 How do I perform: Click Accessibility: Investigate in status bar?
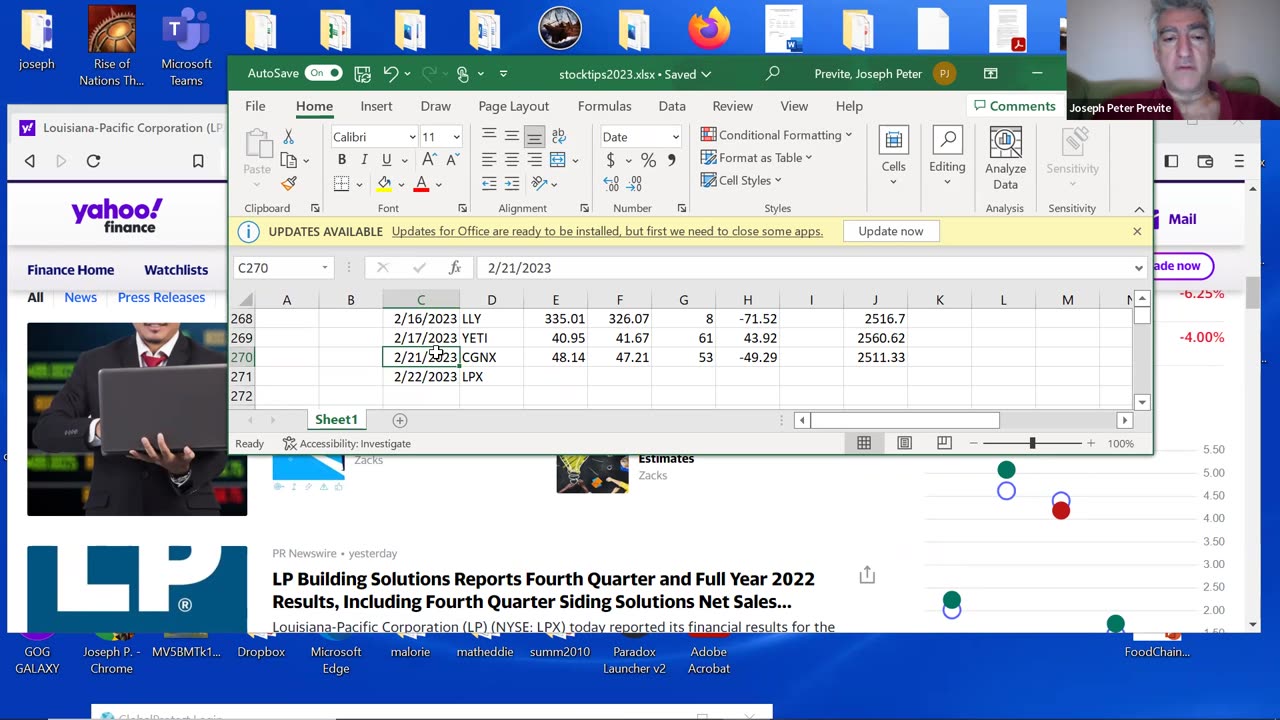(347, 443)
